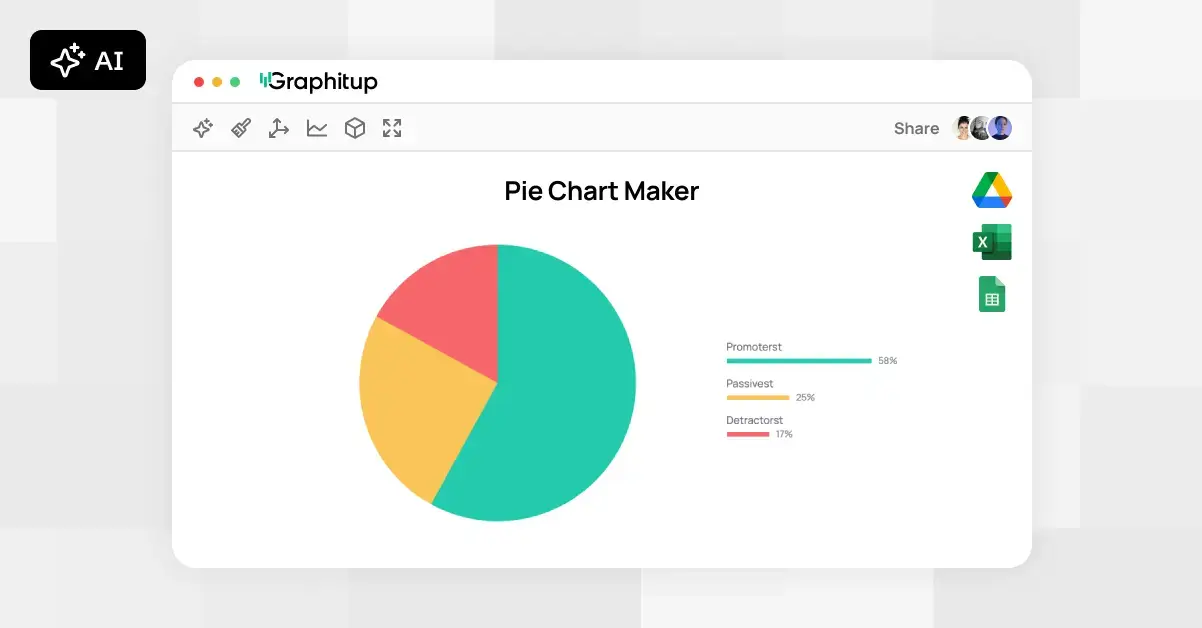Connect to Google Sheets
The height and width of the screenshot is (628, 1202).
coord(991,294)
